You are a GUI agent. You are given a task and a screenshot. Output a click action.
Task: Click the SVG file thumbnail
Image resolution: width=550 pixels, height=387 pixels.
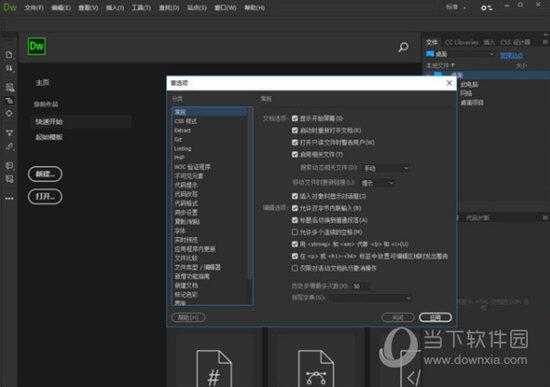(x=316, y=368)
